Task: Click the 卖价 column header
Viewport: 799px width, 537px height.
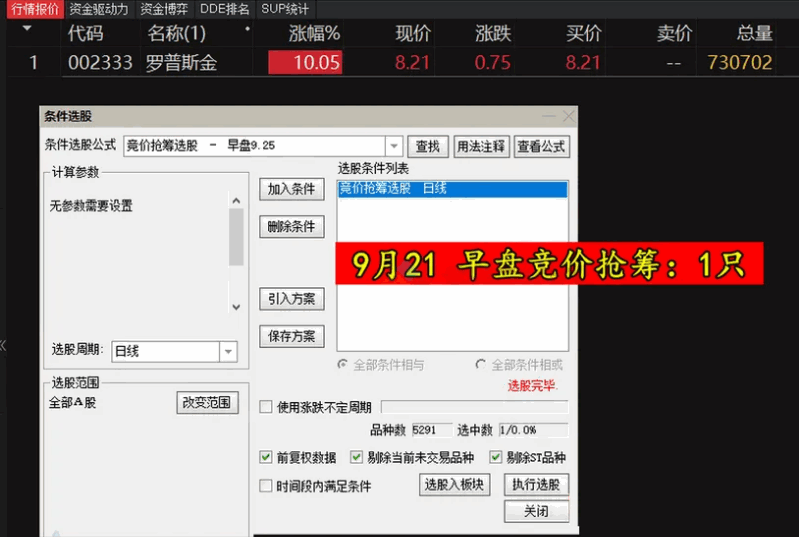Action: tap(674, 34)
